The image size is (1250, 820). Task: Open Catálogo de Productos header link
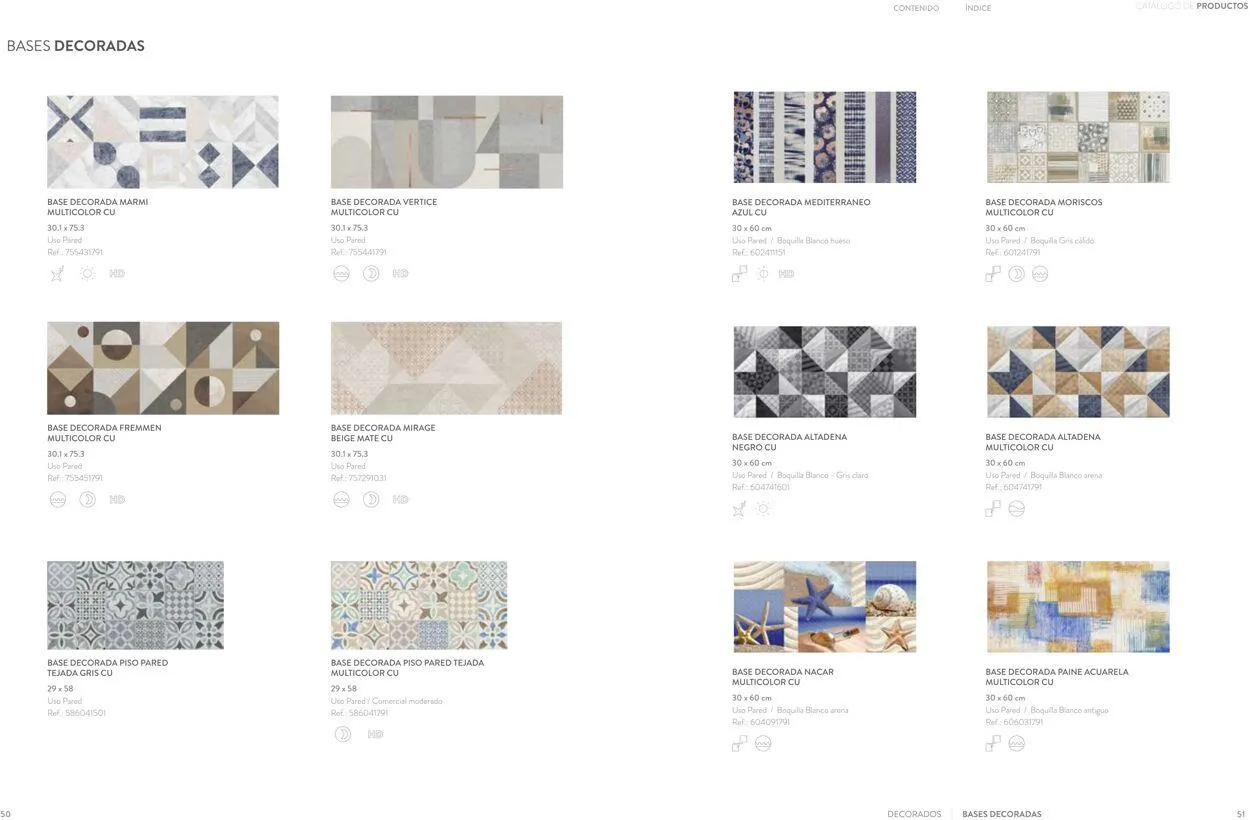coord(1191,6)
